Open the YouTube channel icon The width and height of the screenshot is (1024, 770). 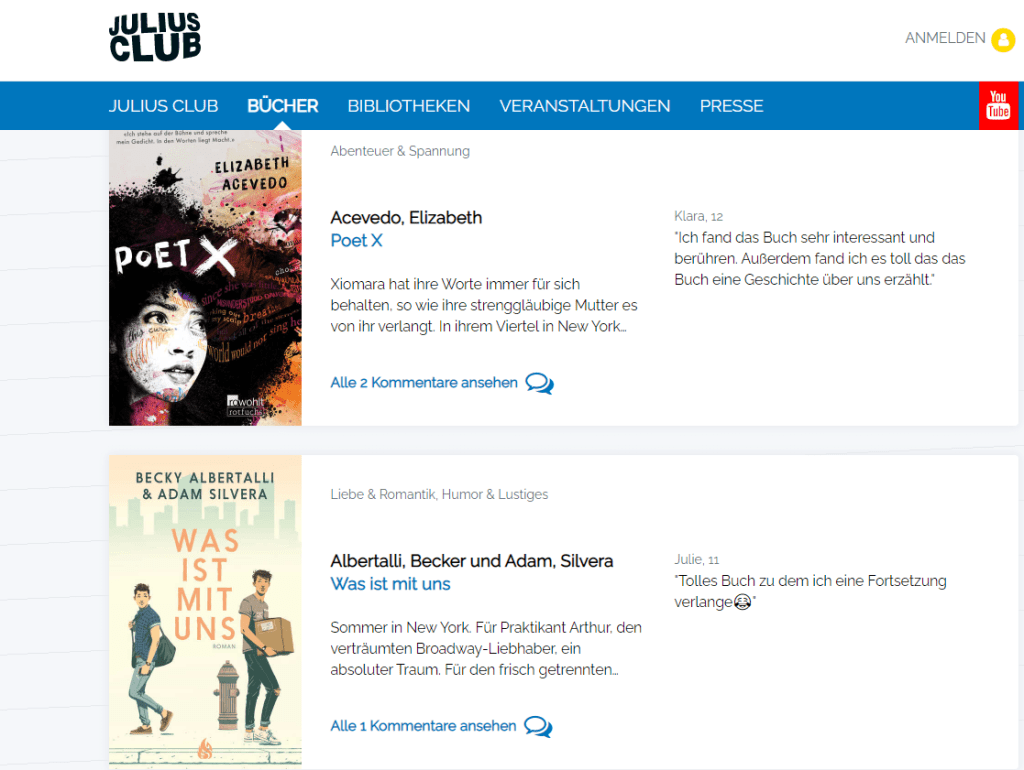pos(998,106)
